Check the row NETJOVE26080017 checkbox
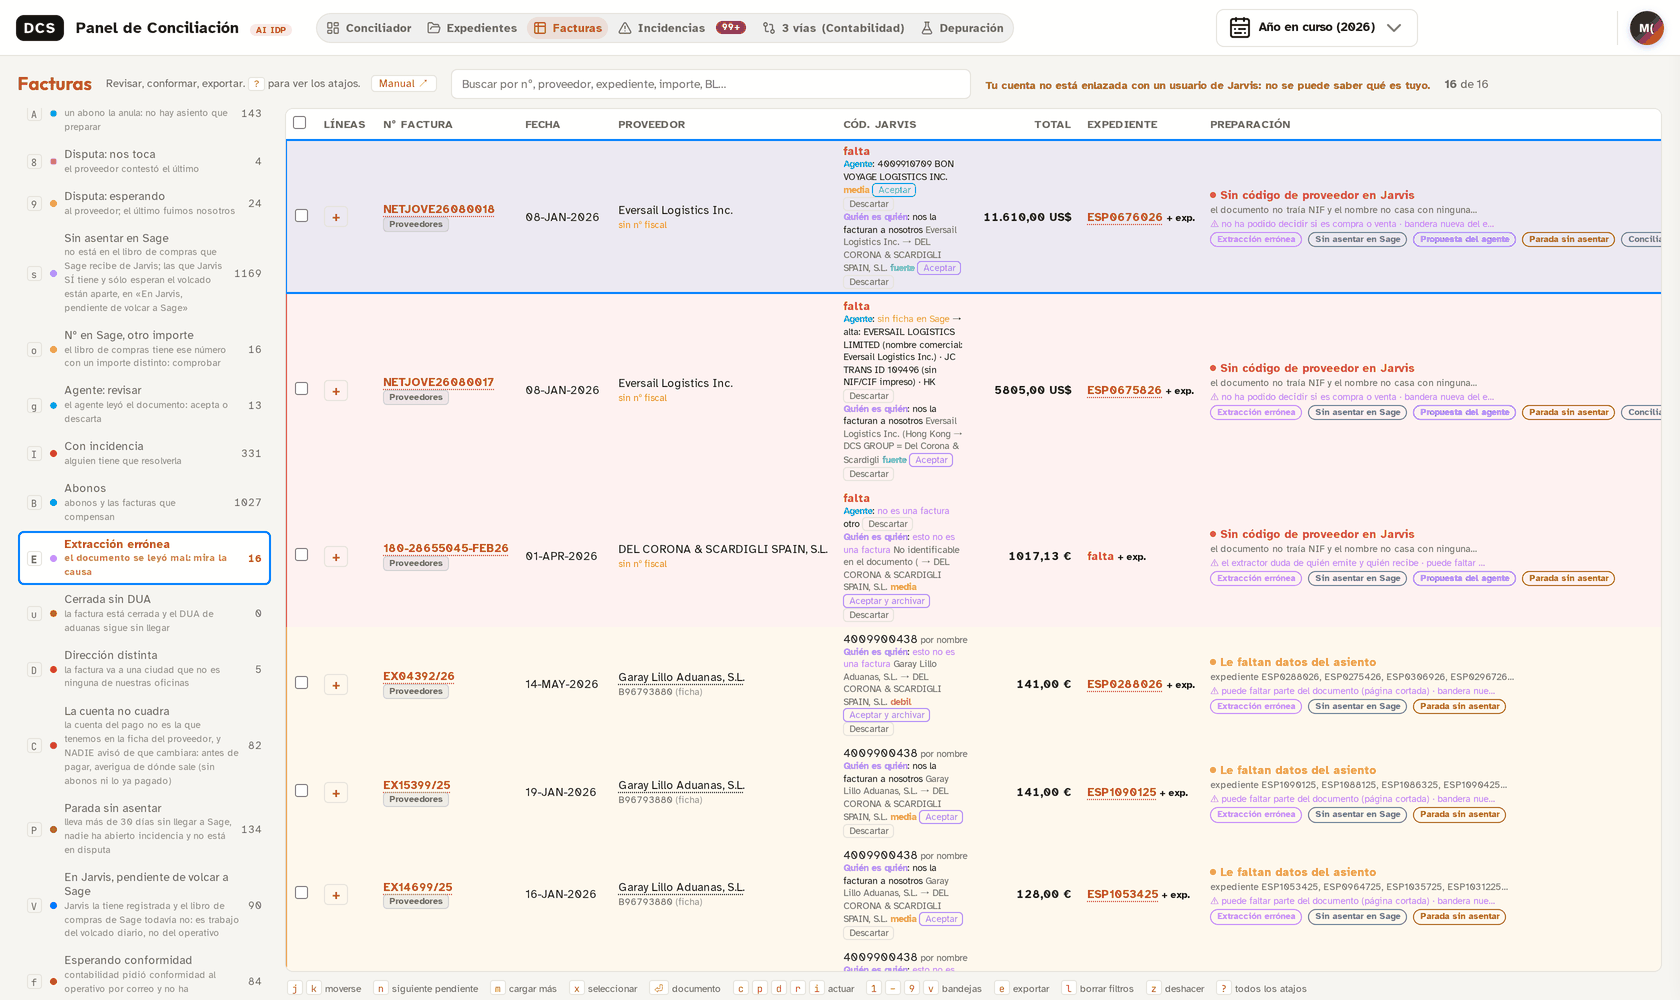This screenshot has height=1000, width=1680. point(301,389)
